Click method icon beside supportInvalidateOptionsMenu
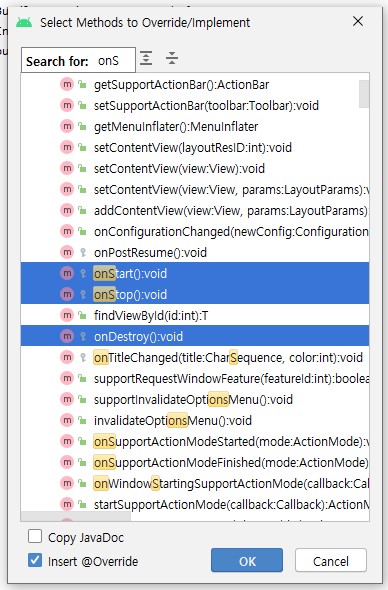Viewport: 388px width, 590px height. 67,399
